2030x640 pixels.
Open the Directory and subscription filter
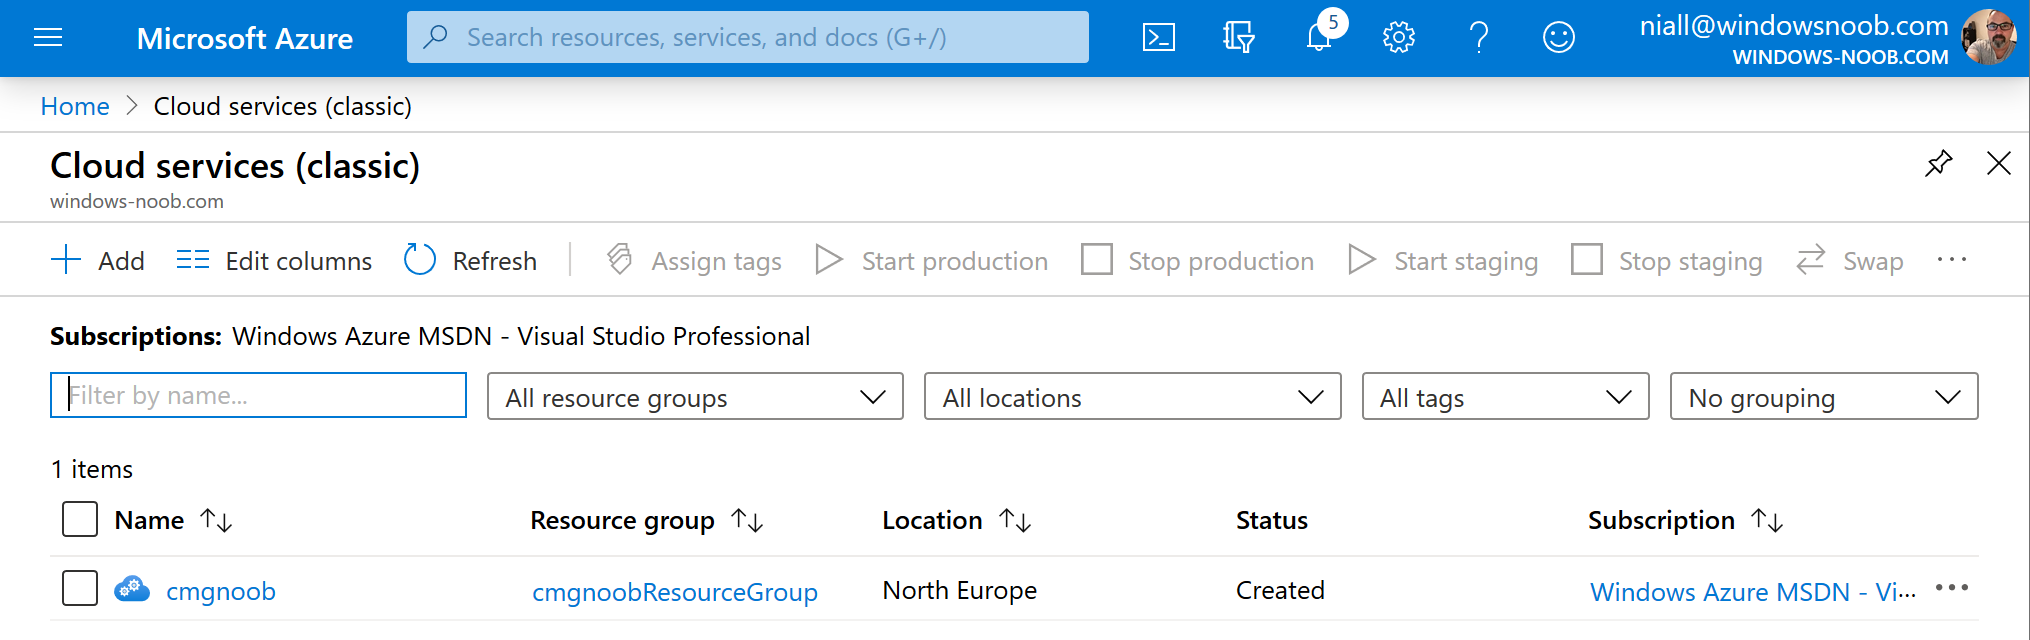(x=1238, y=38)
